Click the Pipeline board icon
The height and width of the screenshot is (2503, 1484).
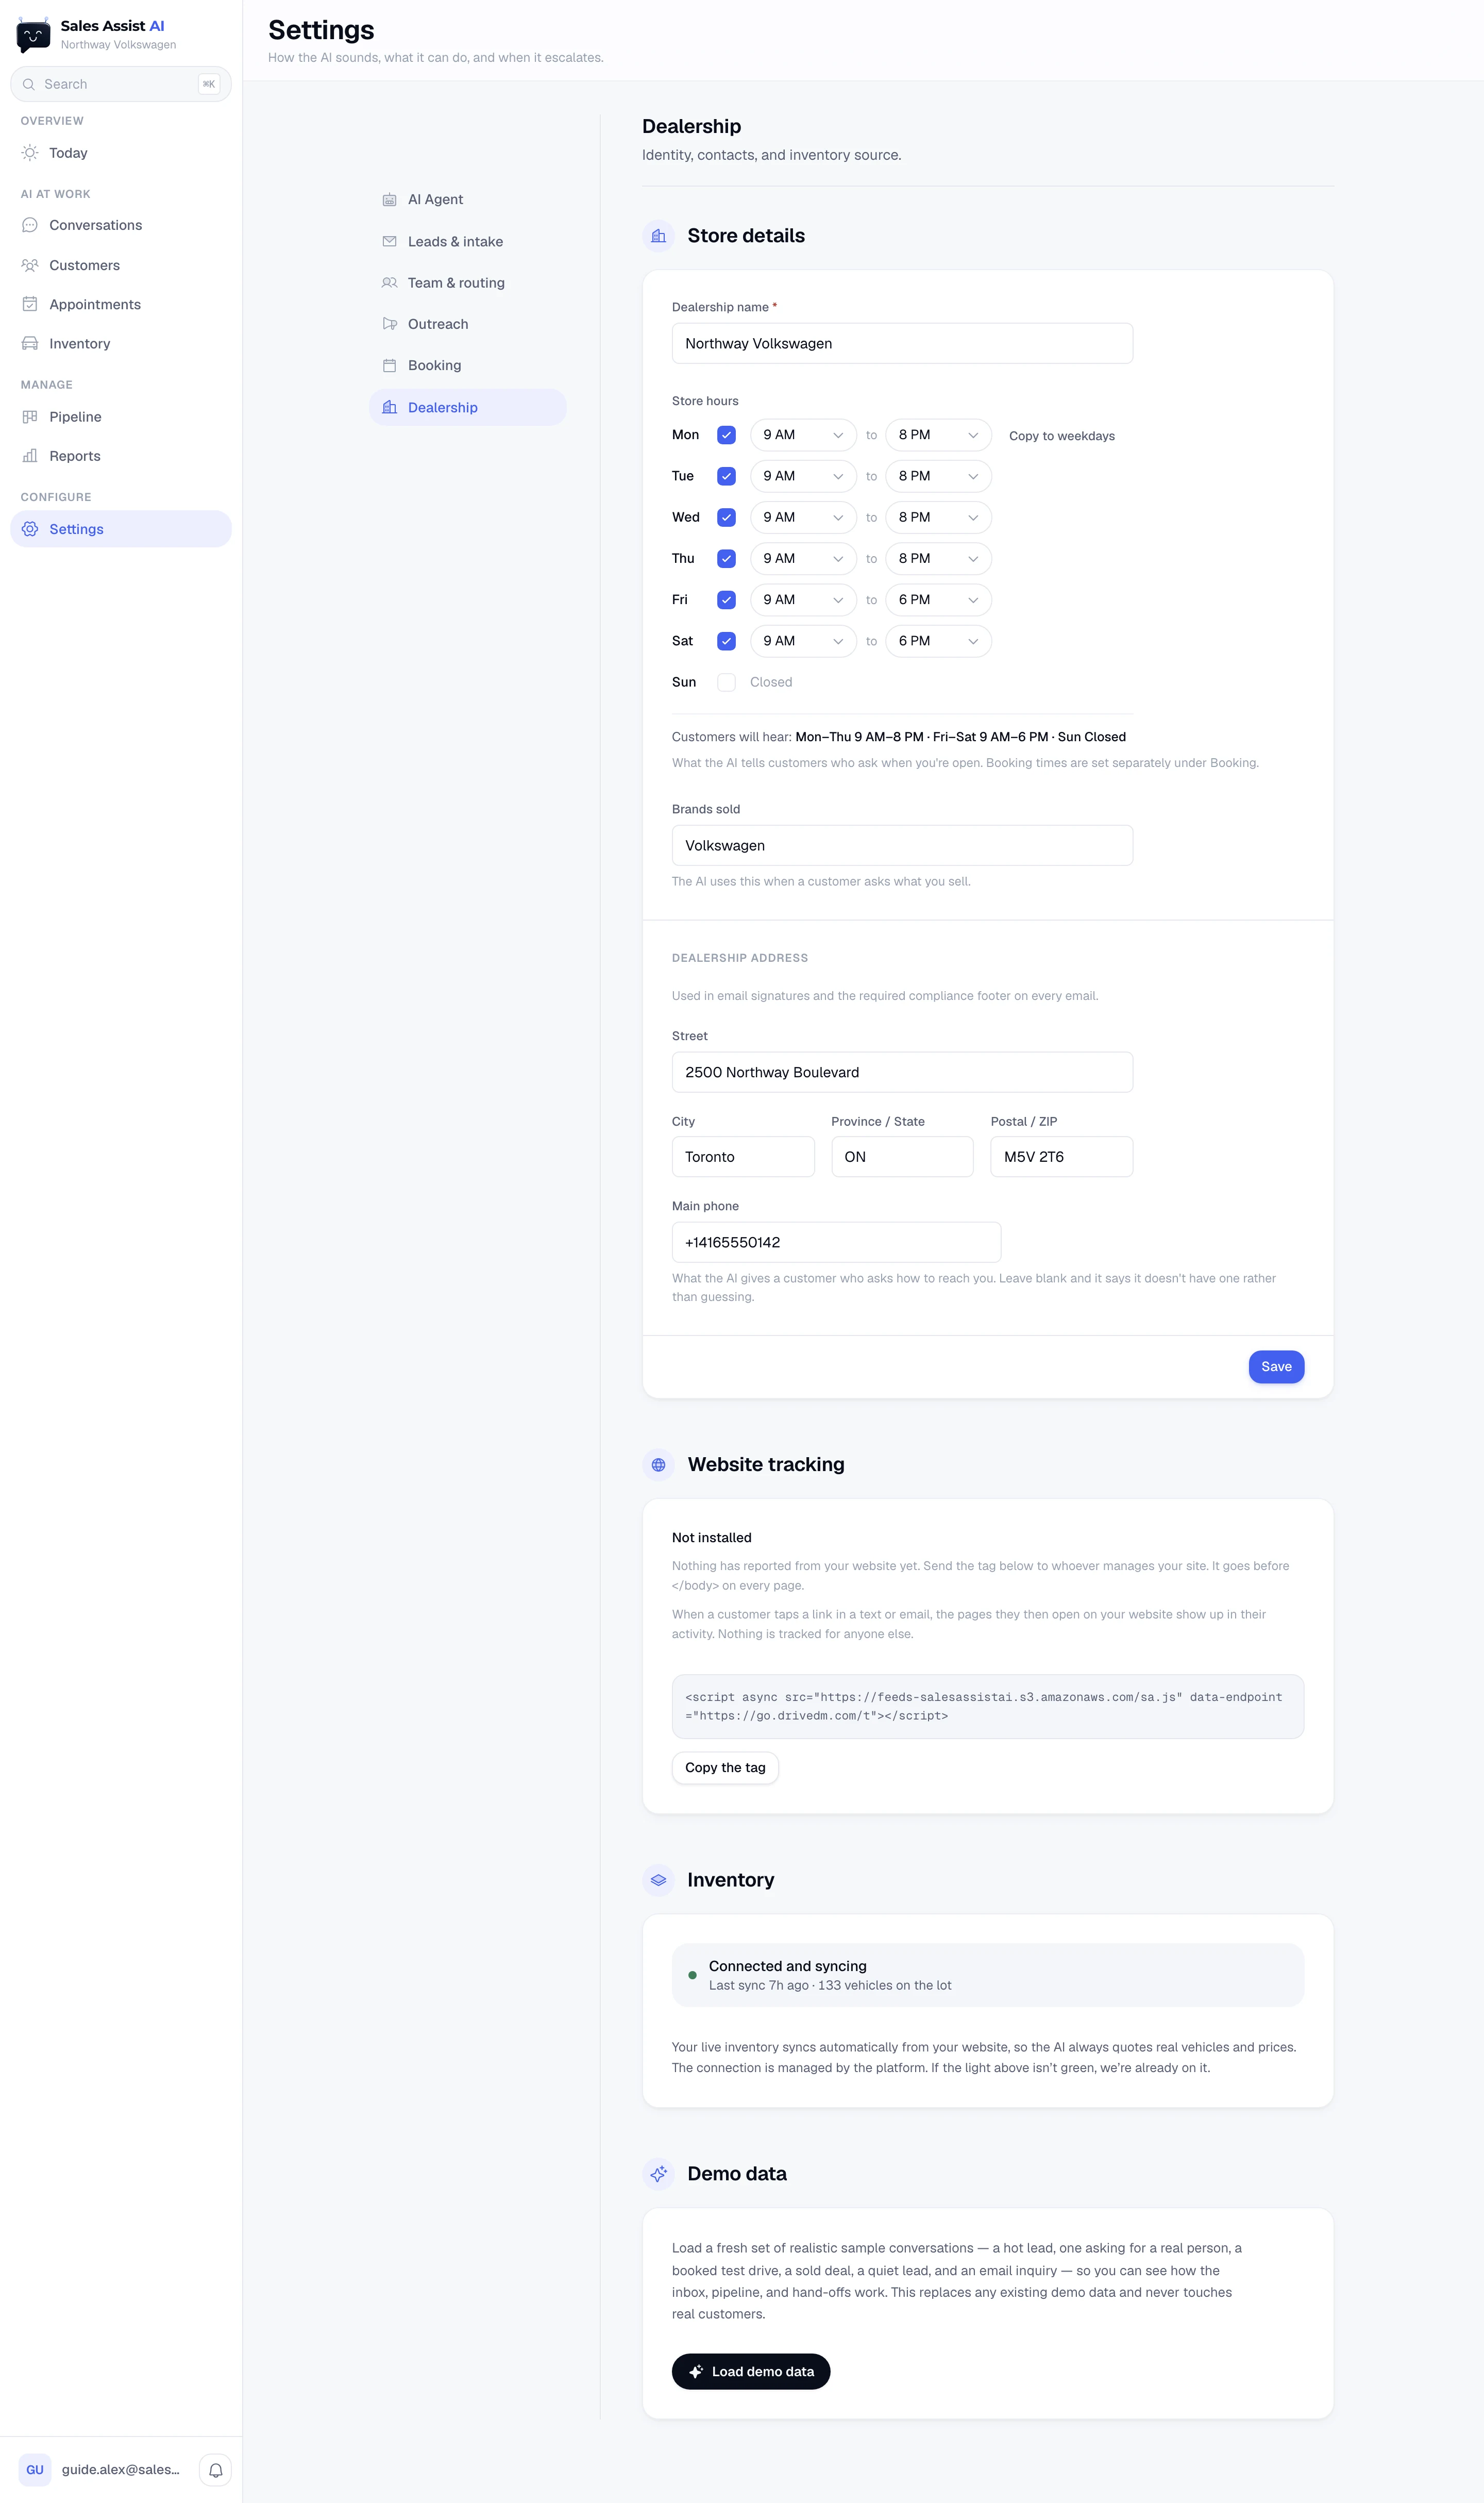[x=30, y=417]
